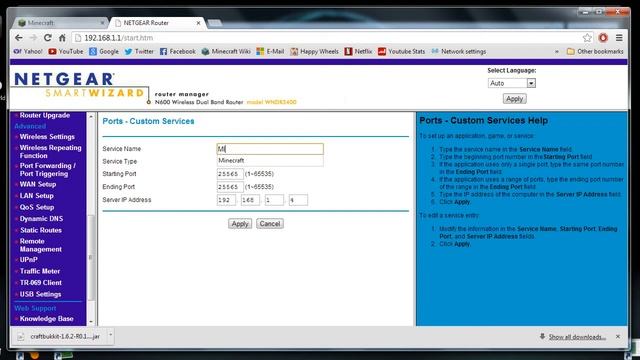
Task: Click second Server IP octet field
Action: [250, 200]
